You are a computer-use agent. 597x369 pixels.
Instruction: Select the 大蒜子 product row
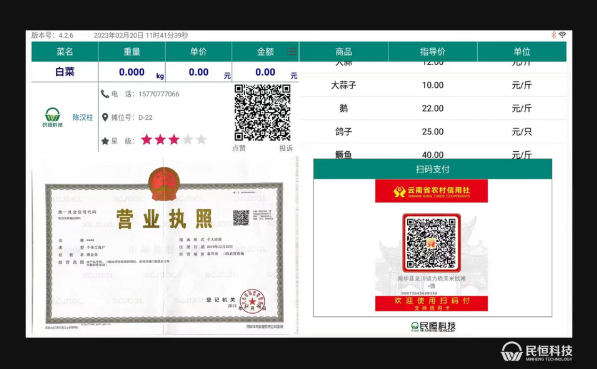tap(433, 85)
